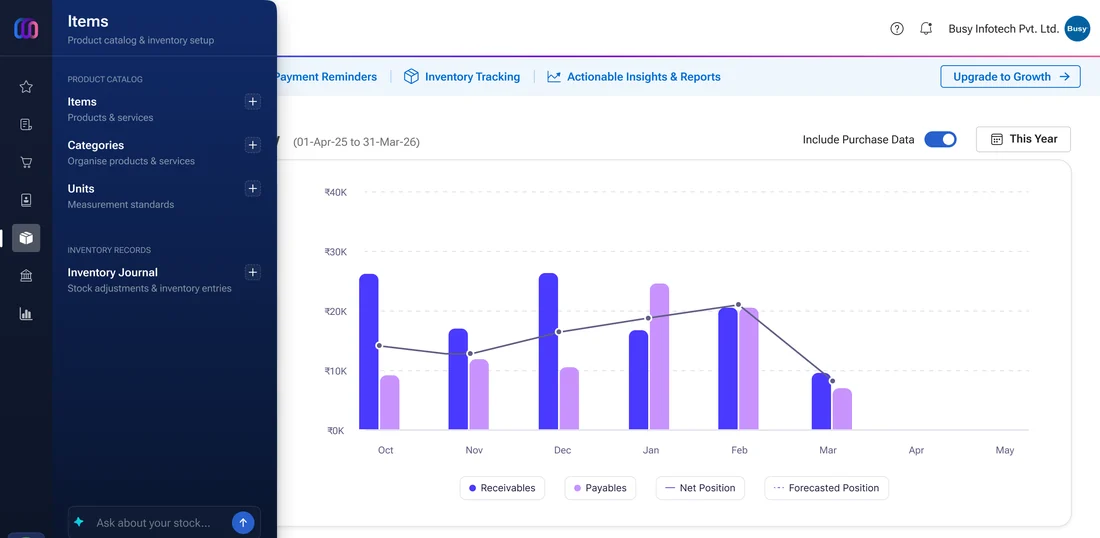Select the inventory box icon in sidebar
Viewport: 1100px width, 538px height.
point(26,238)
